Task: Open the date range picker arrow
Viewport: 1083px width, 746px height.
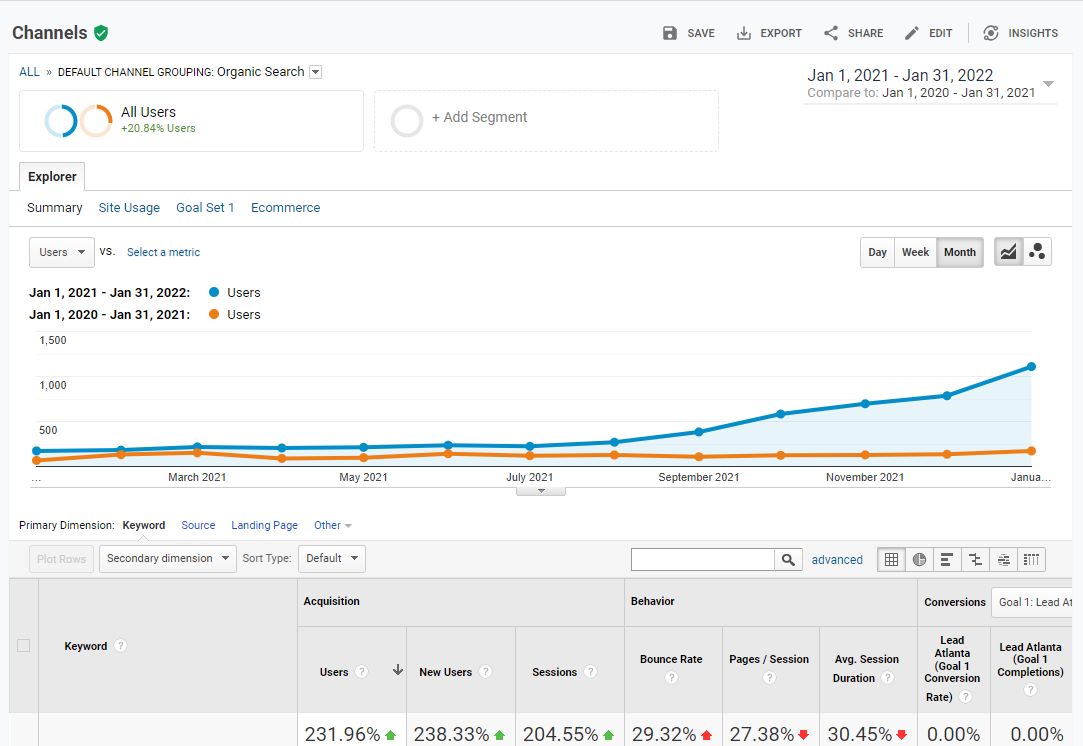Action: click(1048, 84)
